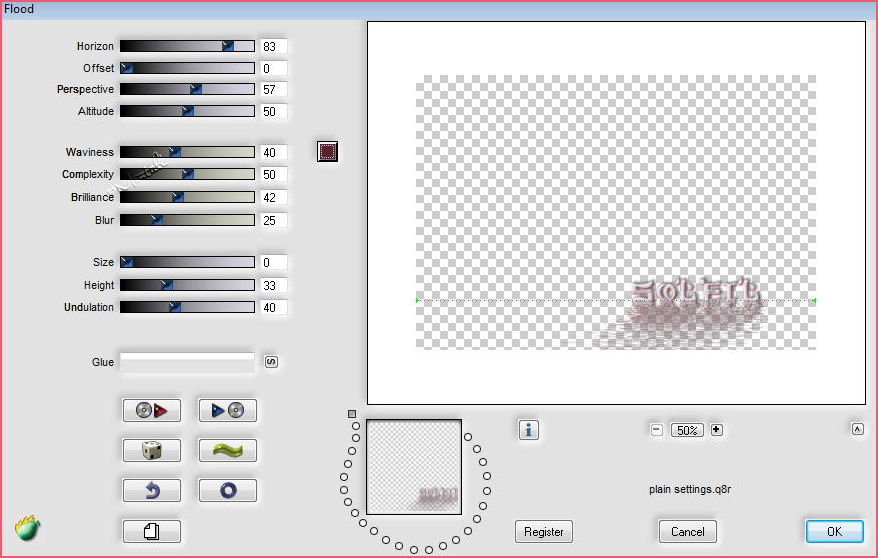Click the Horizon value field
Screen dimensions: 878x558
click(273, 47)
